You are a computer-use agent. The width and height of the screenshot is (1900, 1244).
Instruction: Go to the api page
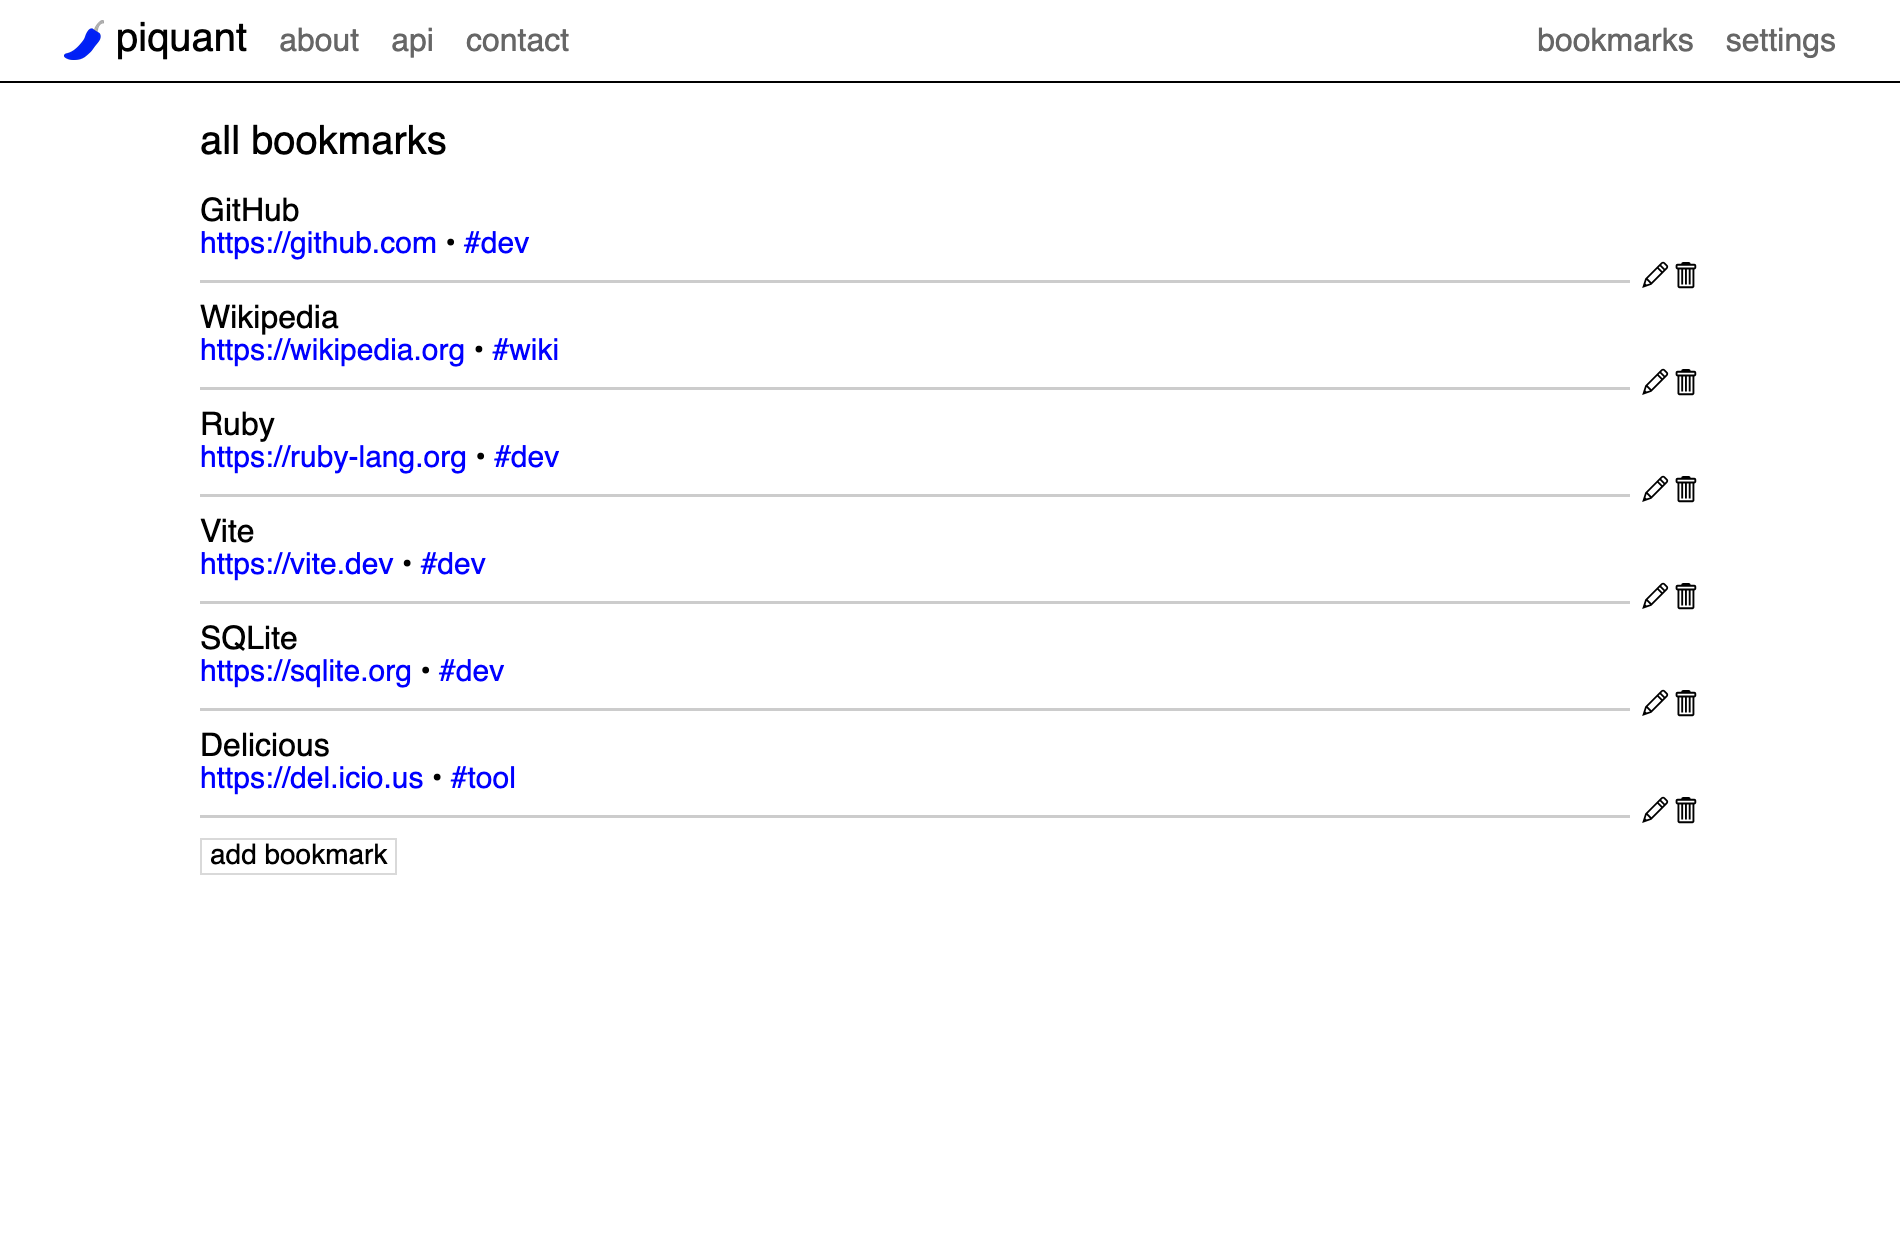[x=412, y=41]
